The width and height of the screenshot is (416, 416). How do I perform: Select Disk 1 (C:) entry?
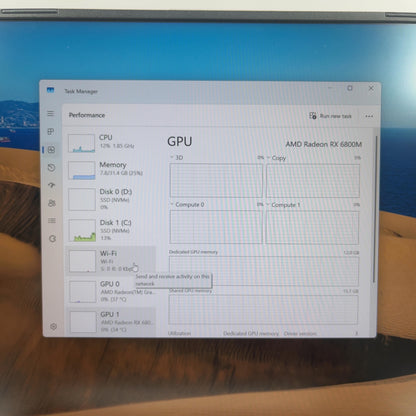[x=111, y=230]
